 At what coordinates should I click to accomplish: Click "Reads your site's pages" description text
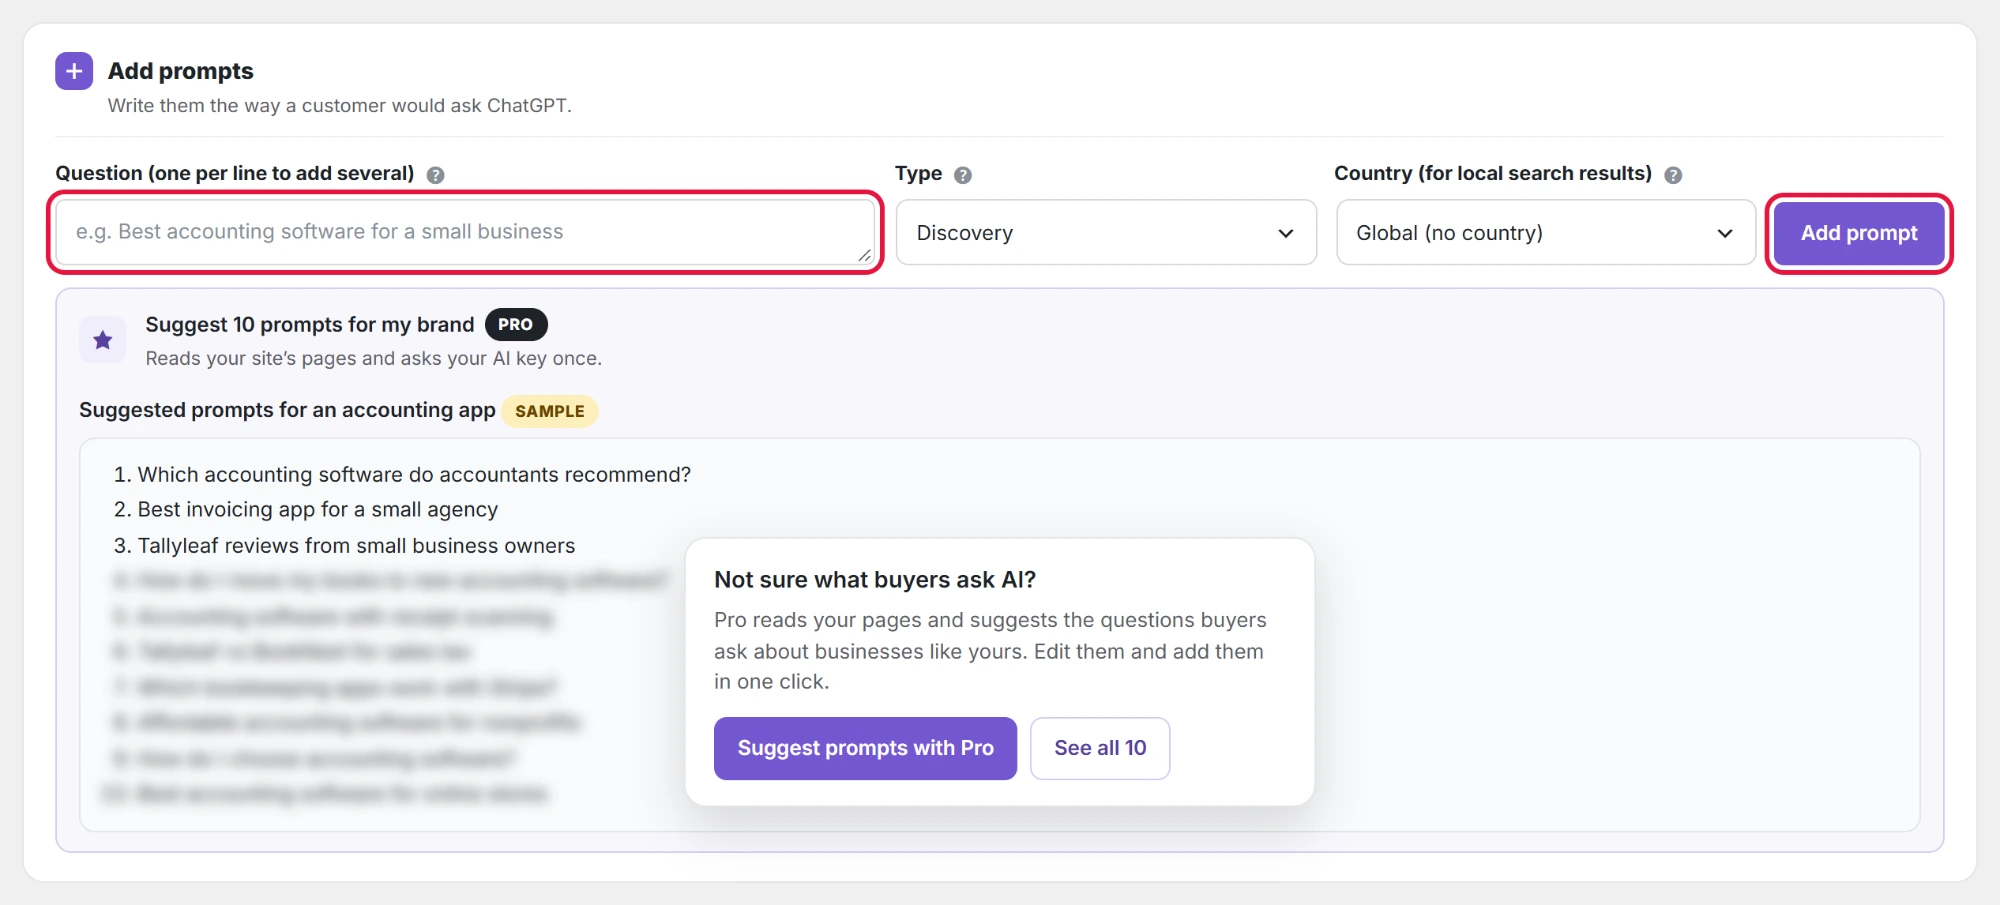[373, 358]
